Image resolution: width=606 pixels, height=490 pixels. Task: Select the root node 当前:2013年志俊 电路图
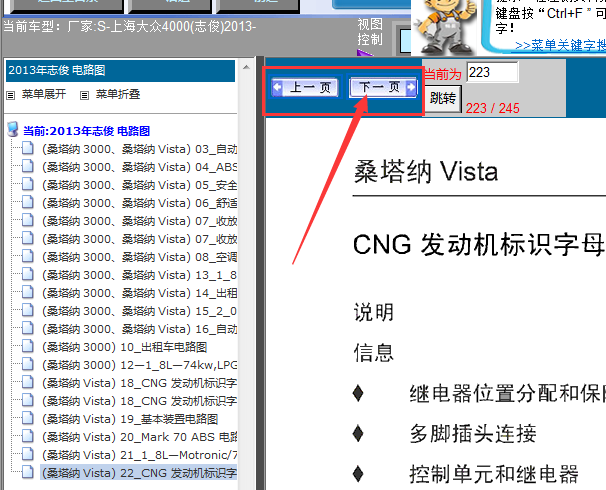87,131
